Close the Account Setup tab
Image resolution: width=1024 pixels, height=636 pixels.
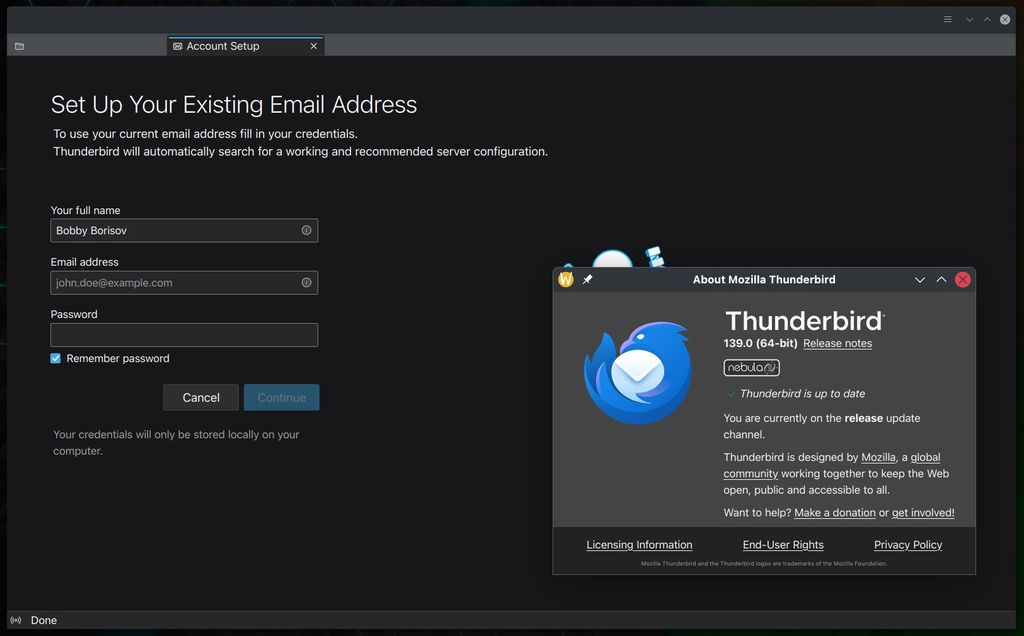coord(313,45)
